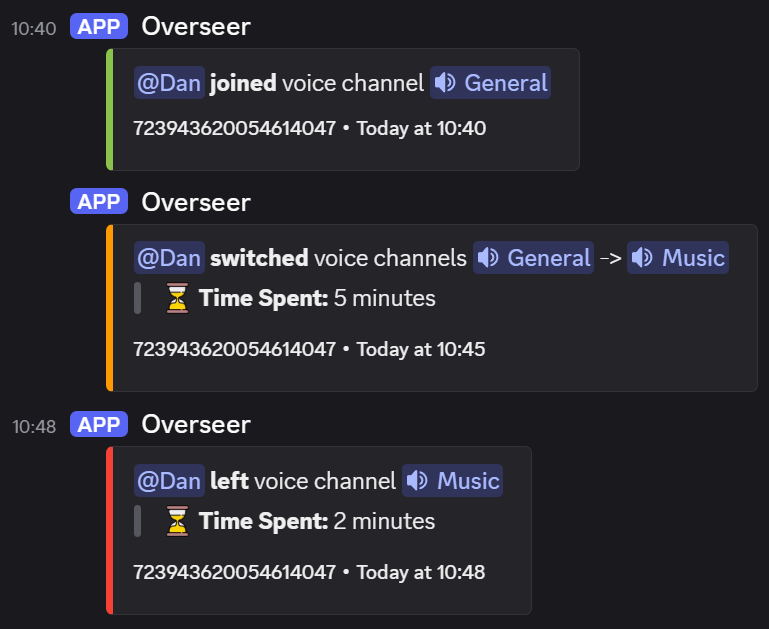769x629 pixels.
Task: Open Overseer profile from the 10:48 message
Action: tap(196, 425)
